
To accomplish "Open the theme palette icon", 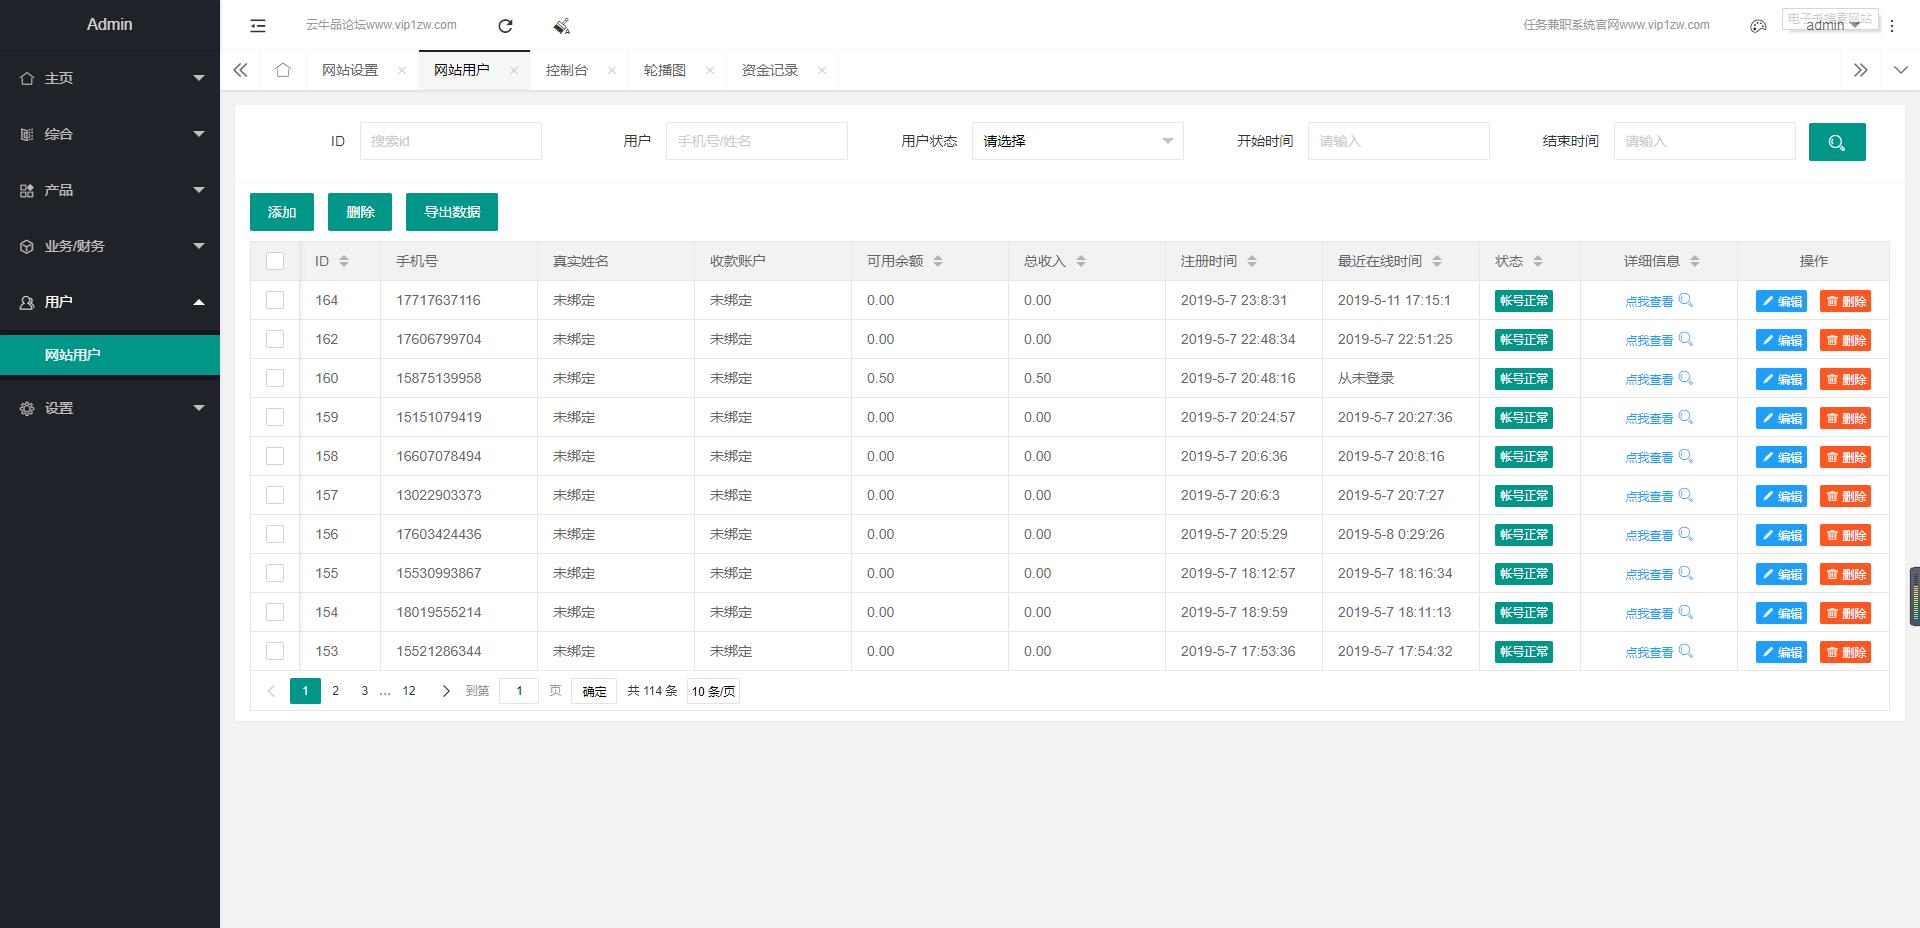I will [x=1758, y=26].
